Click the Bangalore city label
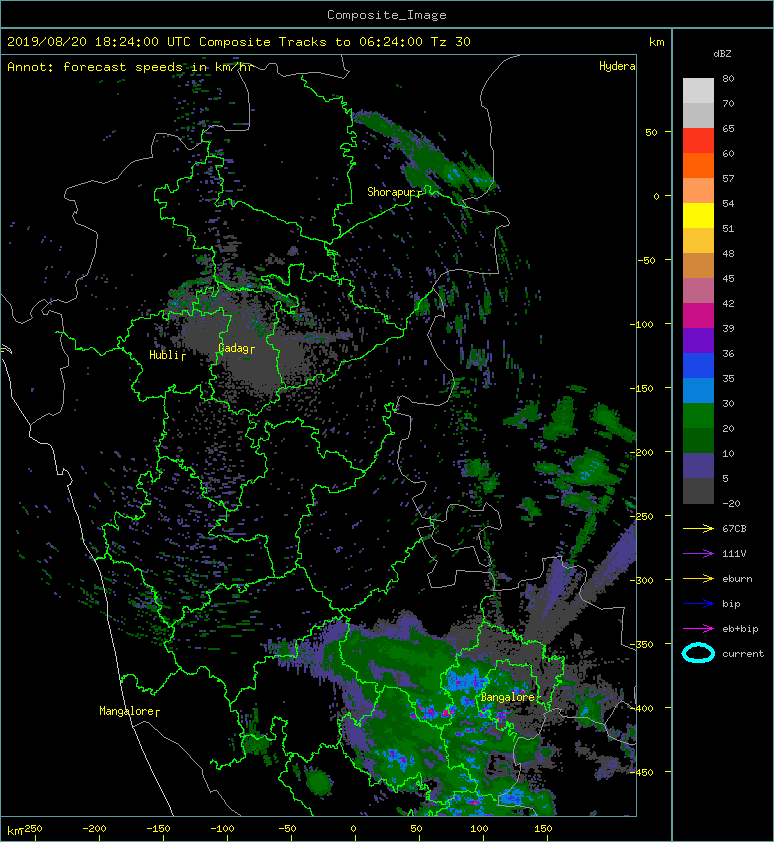774x842 pixels. click(x=507, y=697)
